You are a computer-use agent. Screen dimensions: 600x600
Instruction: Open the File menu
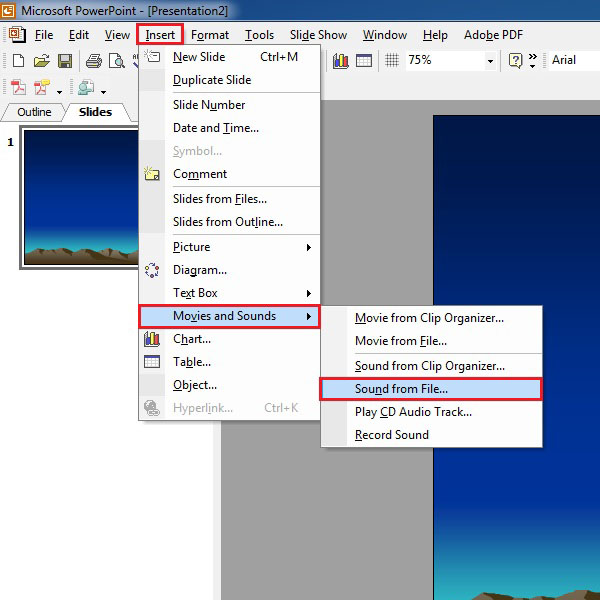(44, 35)
